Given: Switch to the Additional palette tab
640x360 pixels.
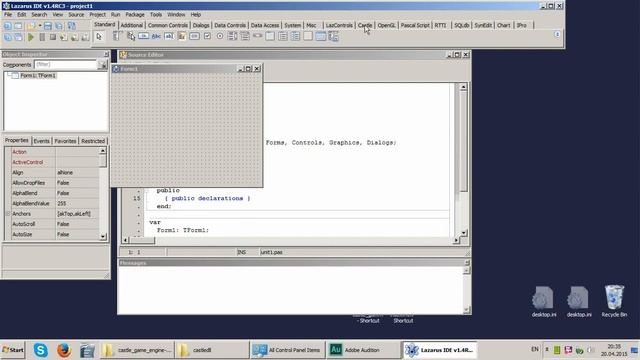Looking at the screenshot, I should pos(131,25).
